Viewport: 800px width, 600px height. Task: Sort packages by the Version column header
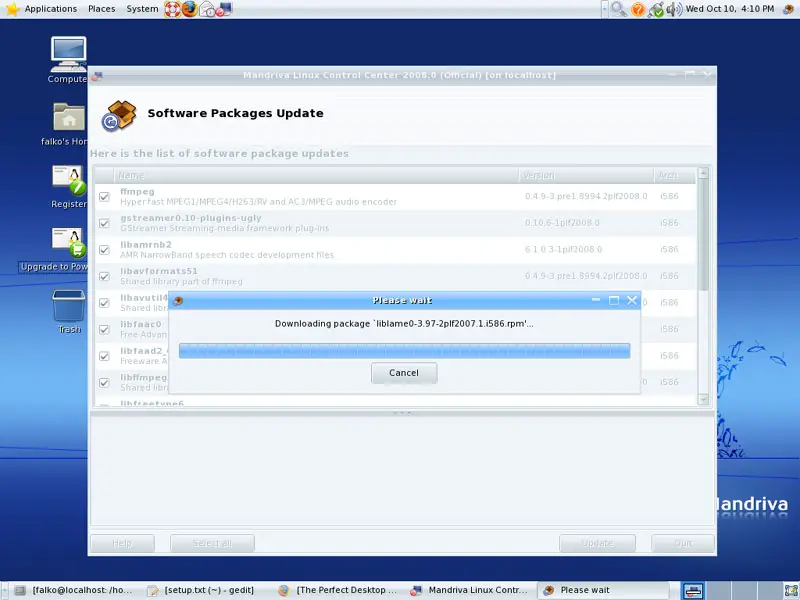click(586, 176)
